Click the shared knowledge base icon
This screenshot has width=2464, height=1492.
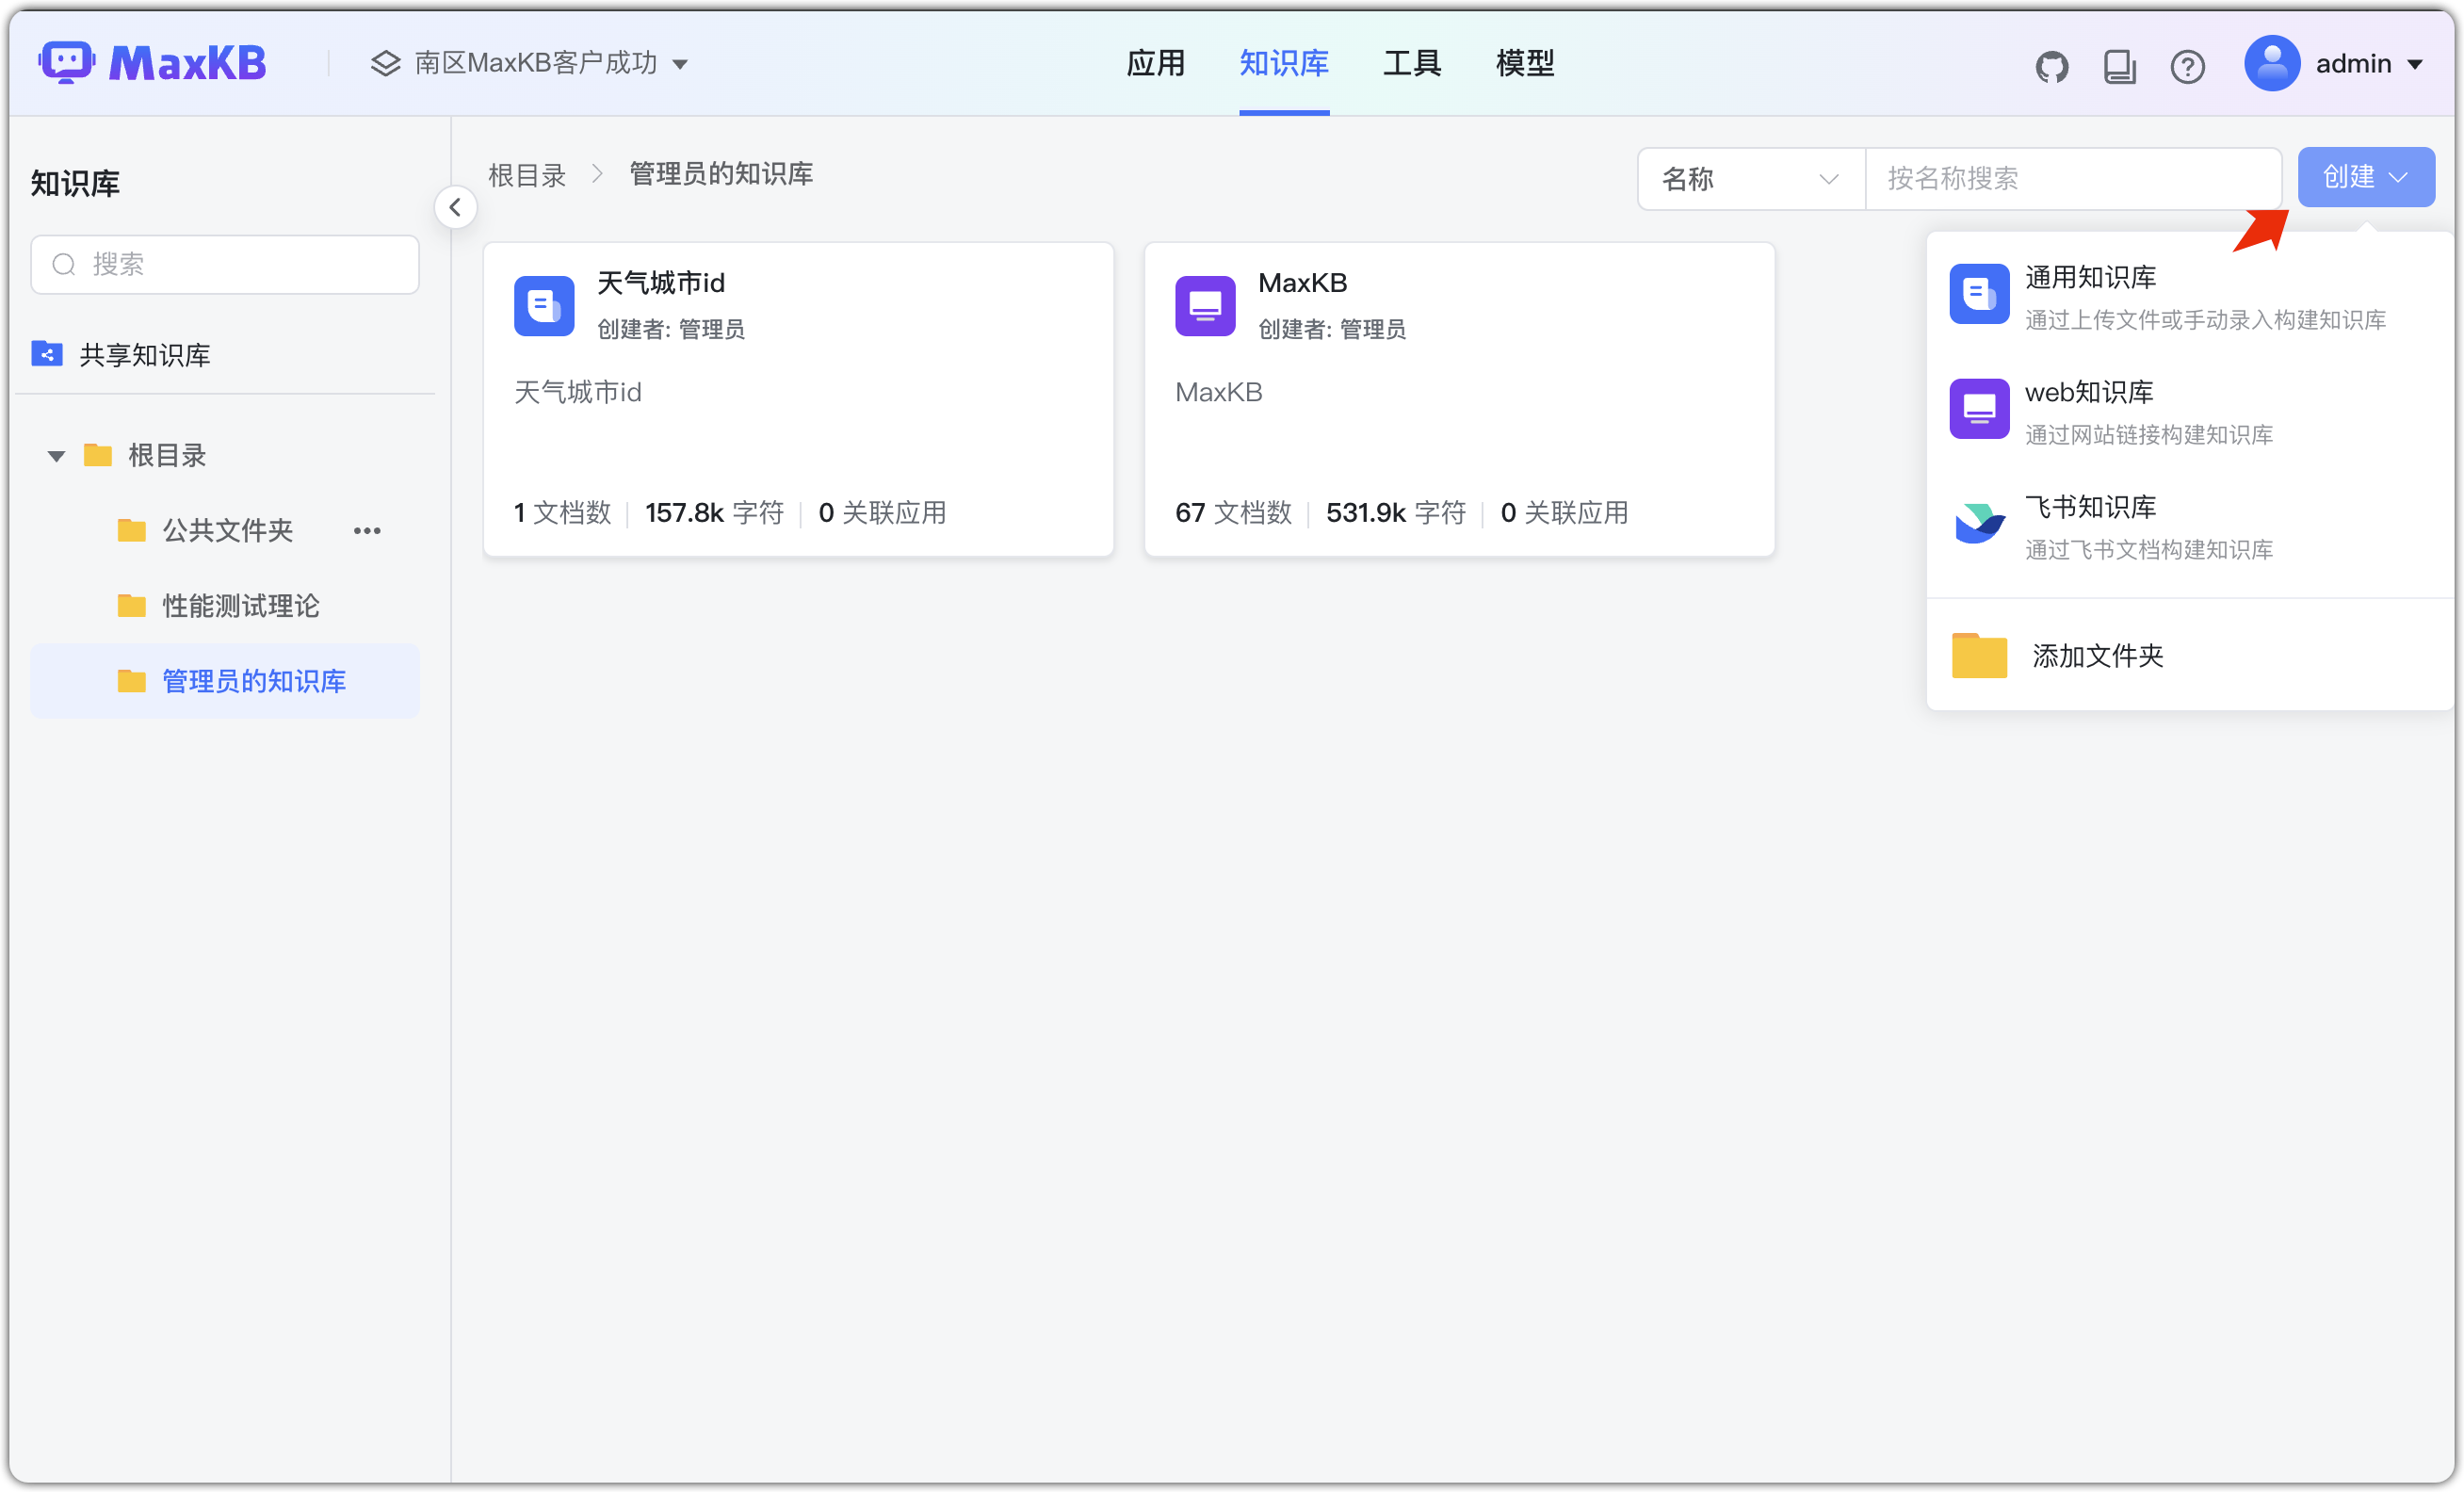47,354
